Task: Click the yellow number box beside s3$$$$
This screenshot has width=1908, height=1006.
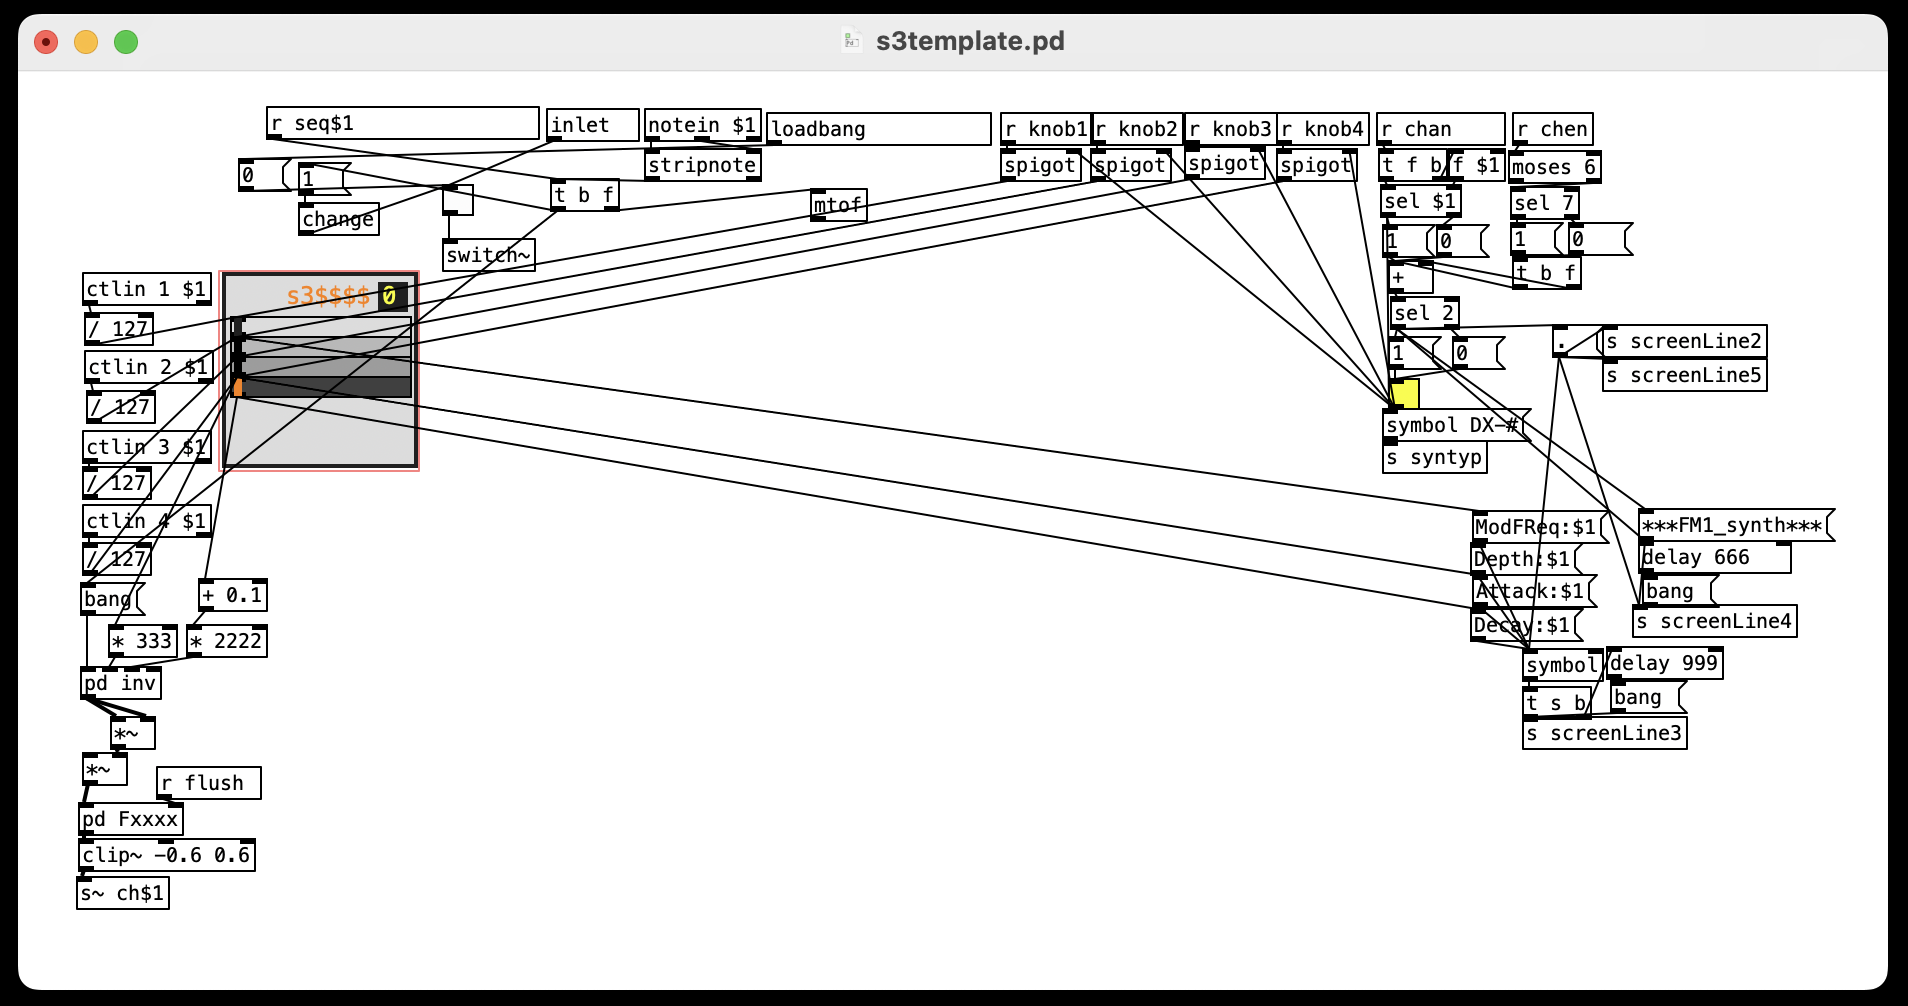Action: tap(391, 296)
